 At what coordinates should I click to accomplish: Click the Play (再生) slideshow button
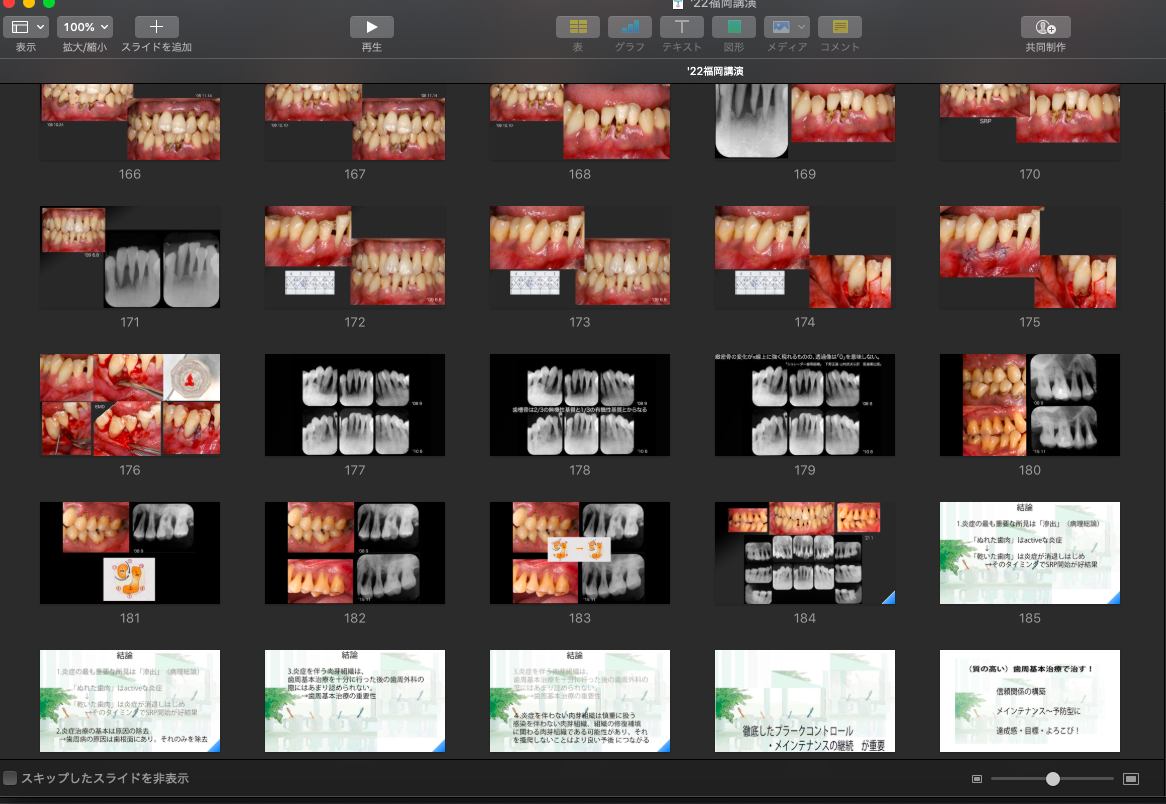372,28
